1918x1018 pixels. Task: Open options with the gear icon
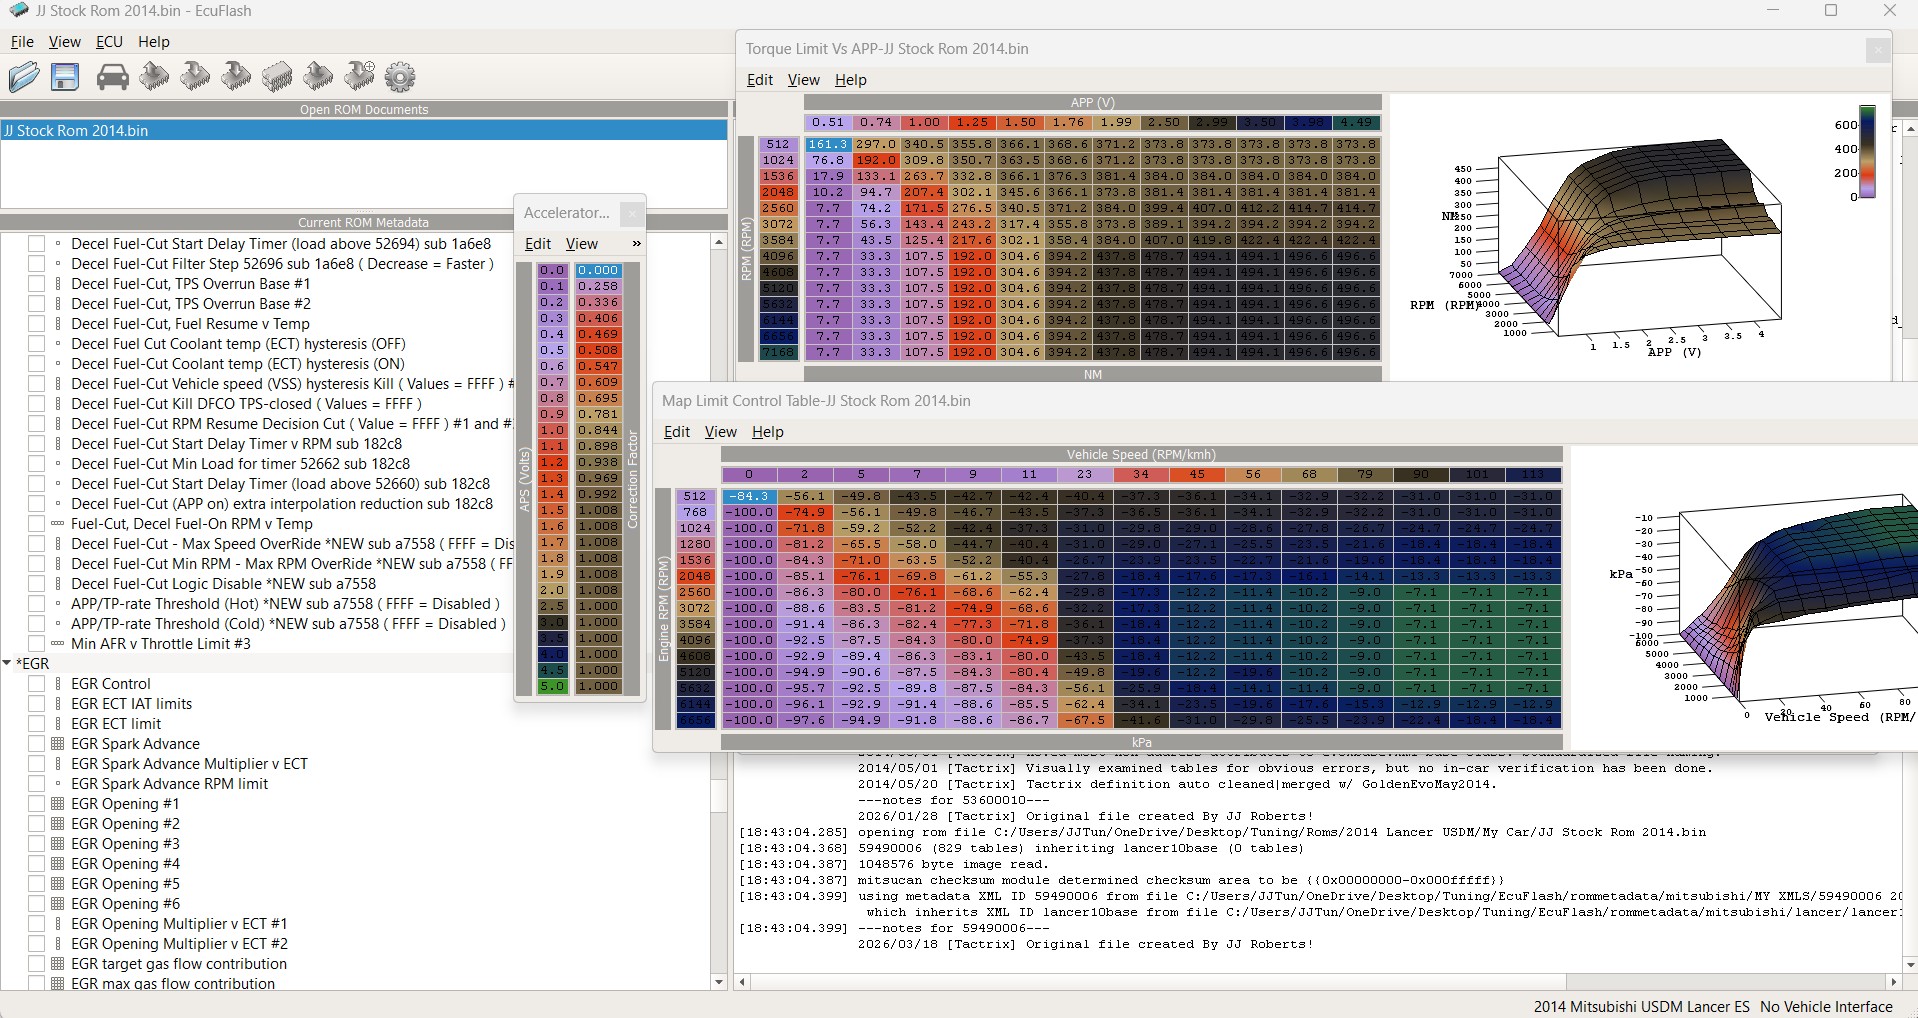pos(400,77)
